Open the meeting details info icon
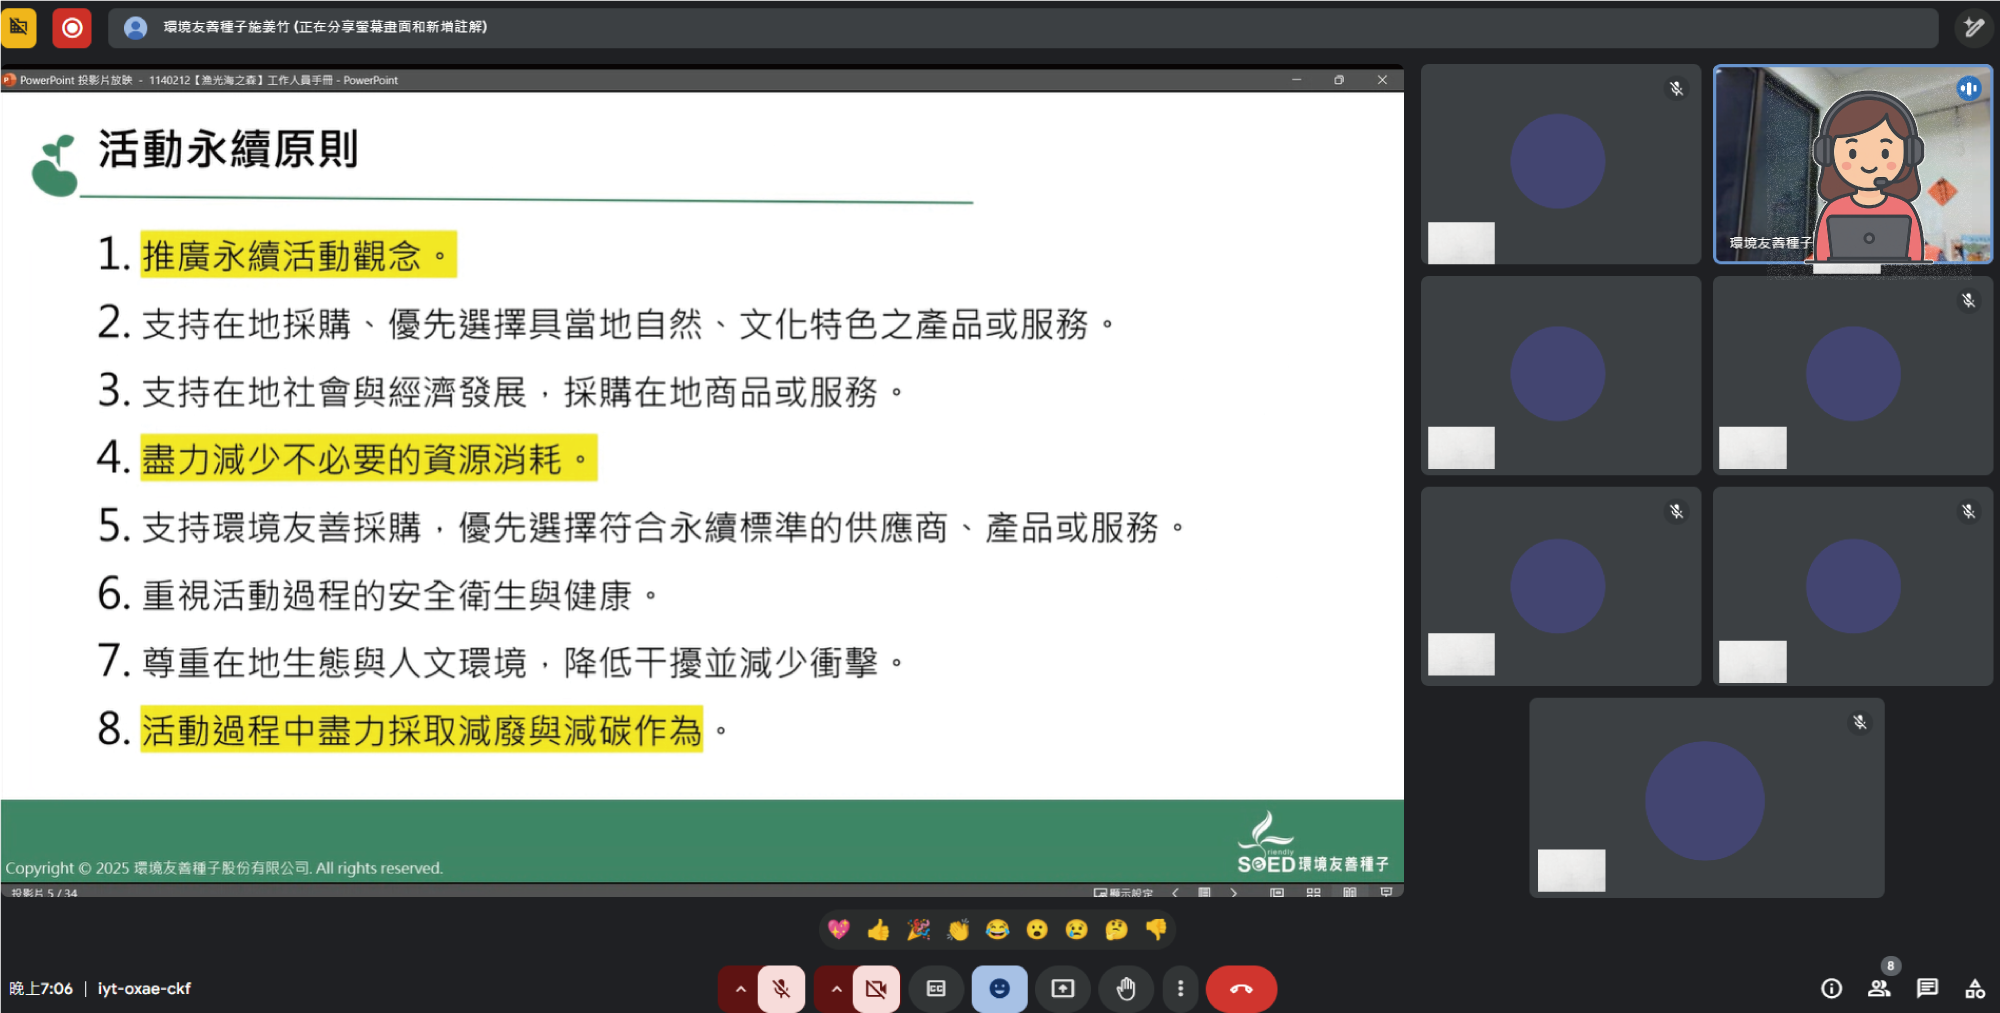This screenshot has width=2000, height=1013. pos(1831,989)
